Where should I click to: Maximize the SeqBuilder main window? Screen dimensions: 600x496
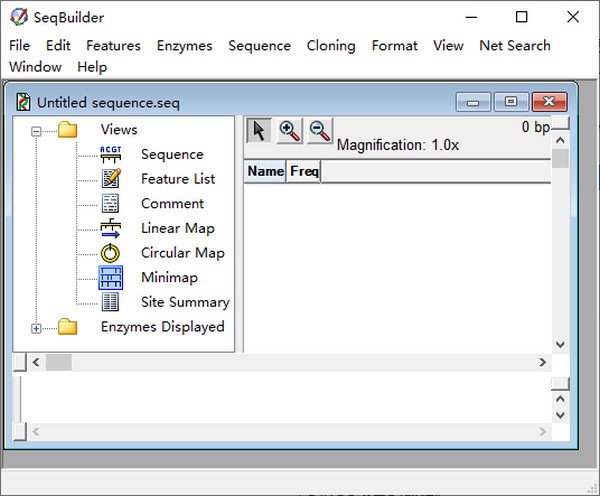[522, 17]
